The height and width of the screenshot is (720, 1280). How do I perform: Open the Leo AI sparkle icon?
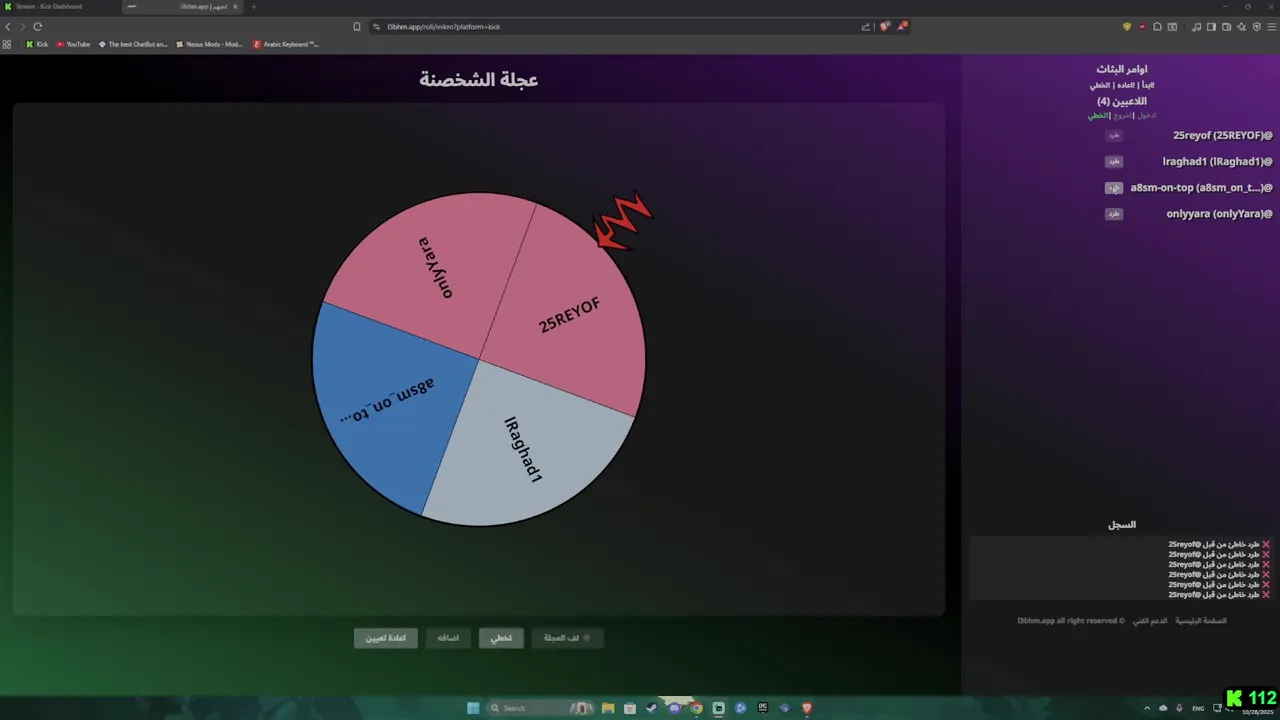1241,27
